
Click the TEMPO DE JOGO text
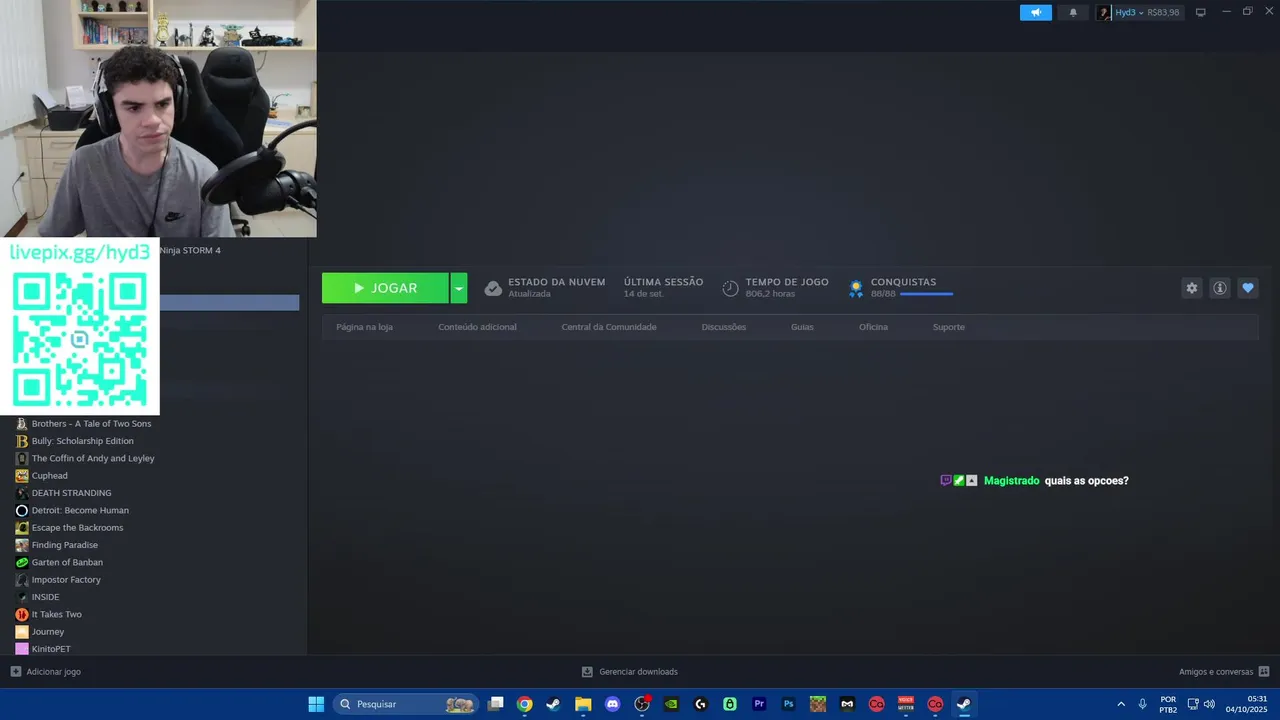(x=787, y=282)
